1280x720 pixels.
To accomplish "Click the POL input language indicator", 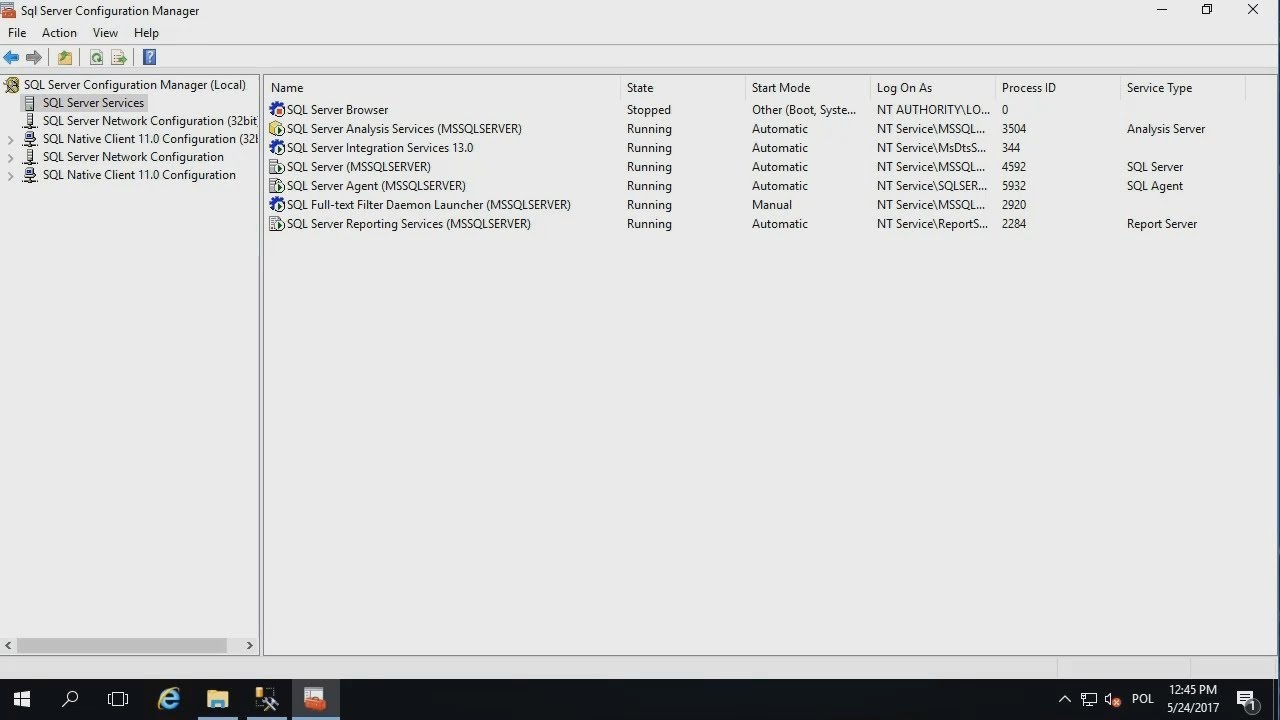I will pos(1143,699).
